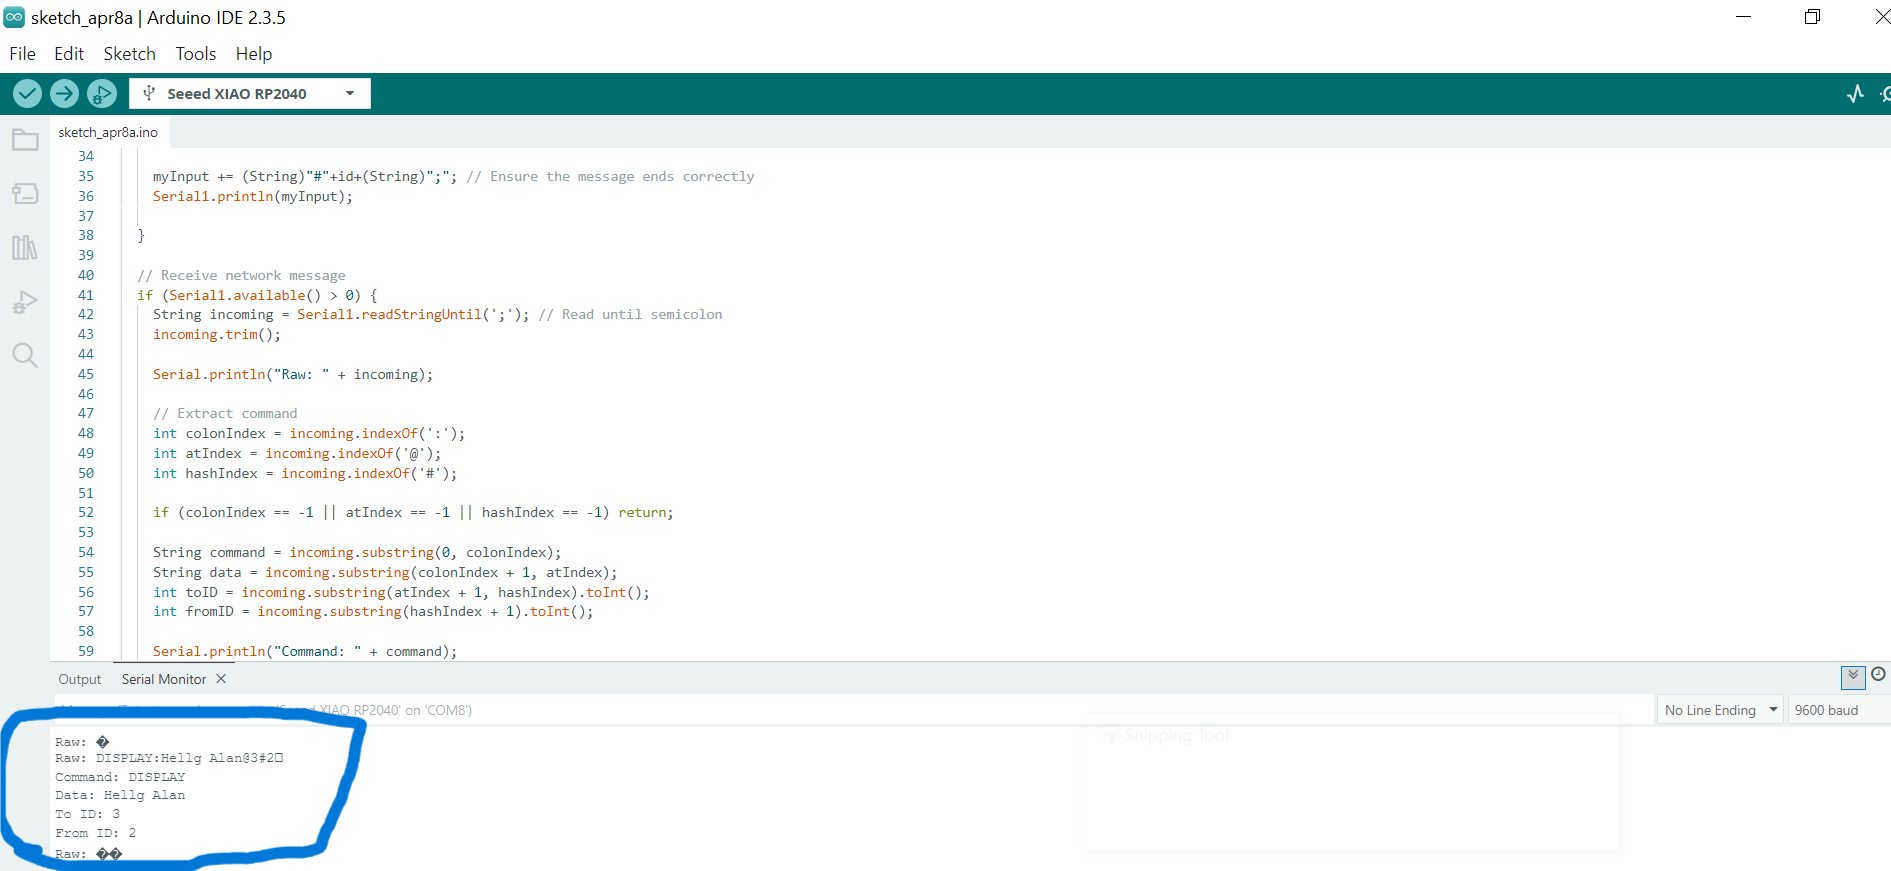This screenshot has width=1891, height=871.
Task: Open the Edit menu
Action: click(69, 54)
